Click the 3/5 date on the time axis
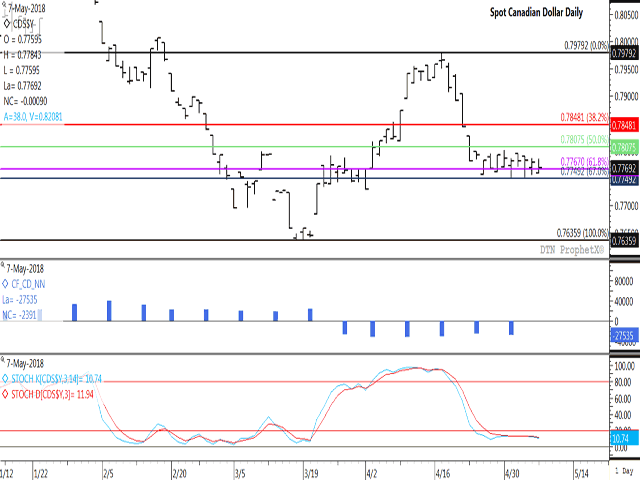This screenshot has width=640, height=480. tap(240, 473)
